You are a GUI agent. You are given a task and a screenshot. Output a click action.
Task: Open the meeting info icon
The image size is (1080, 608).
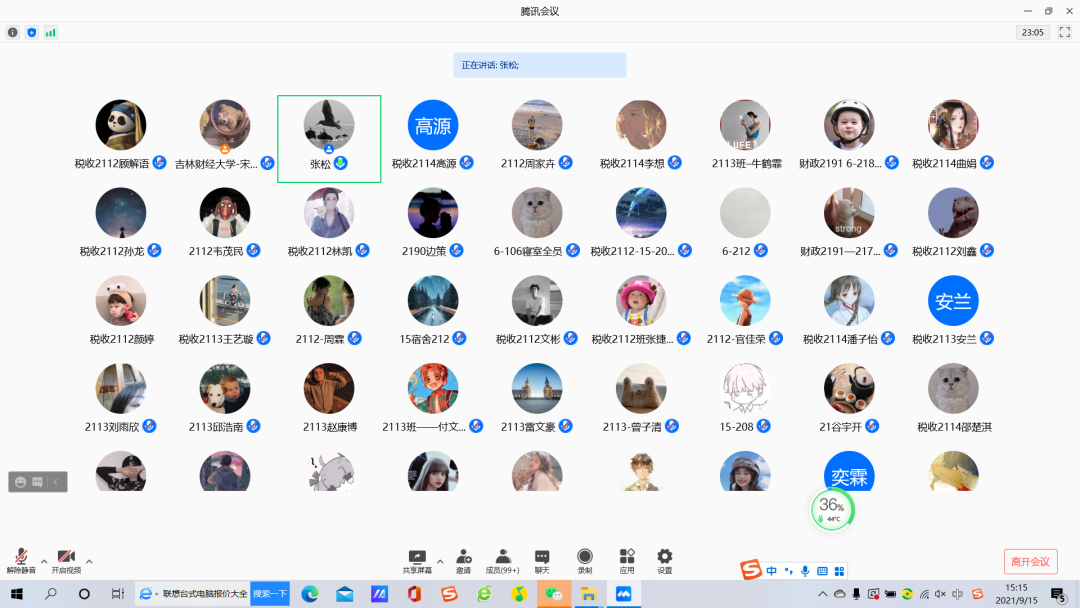[13, 32]
